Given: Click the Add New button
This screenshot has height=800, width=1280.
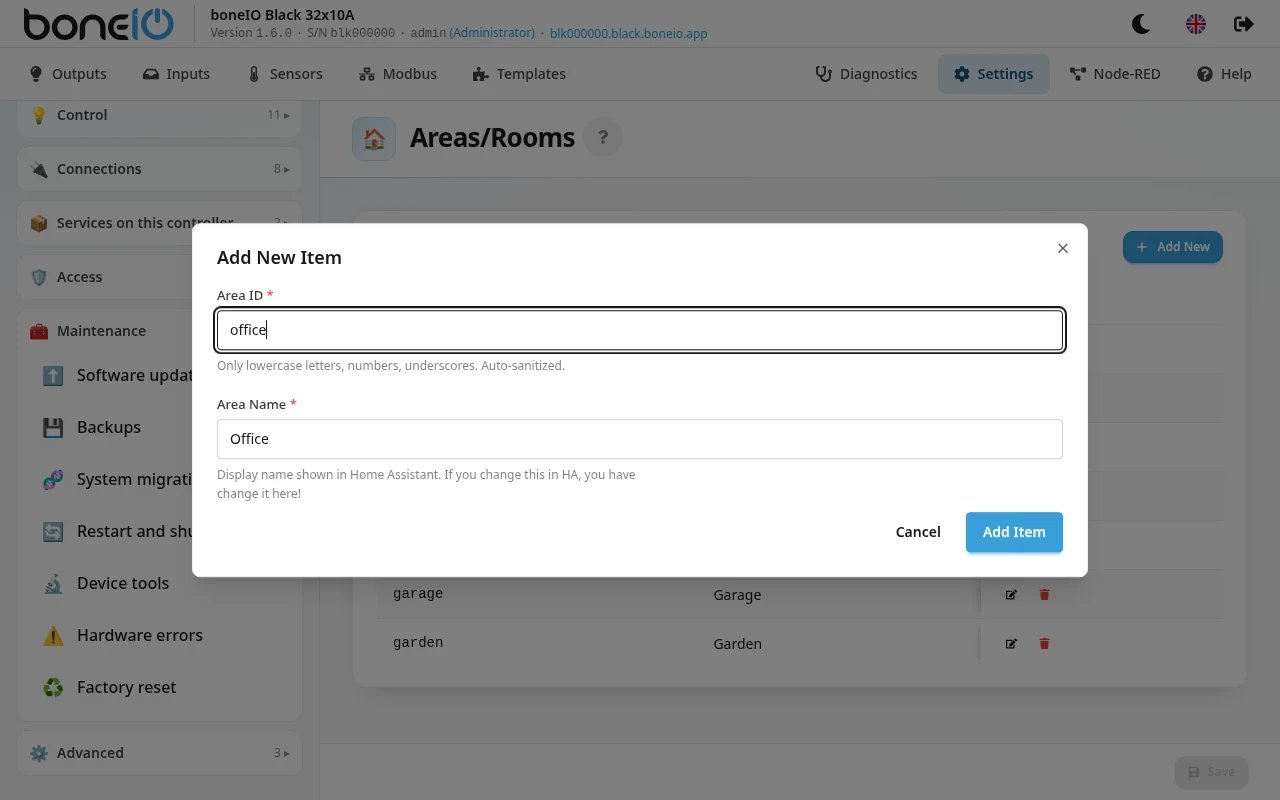Looking at the screenshot, I should tap(1173, 247).
